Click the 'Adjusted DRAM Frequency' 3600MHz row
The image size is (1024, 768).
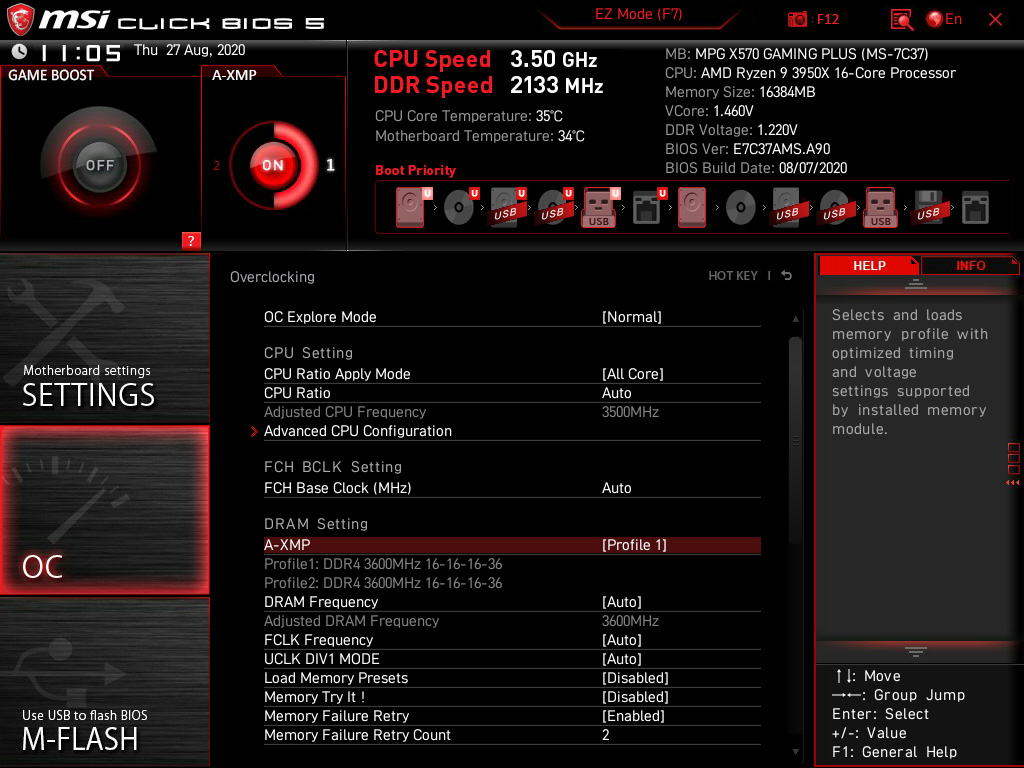(x=512, y=620)
